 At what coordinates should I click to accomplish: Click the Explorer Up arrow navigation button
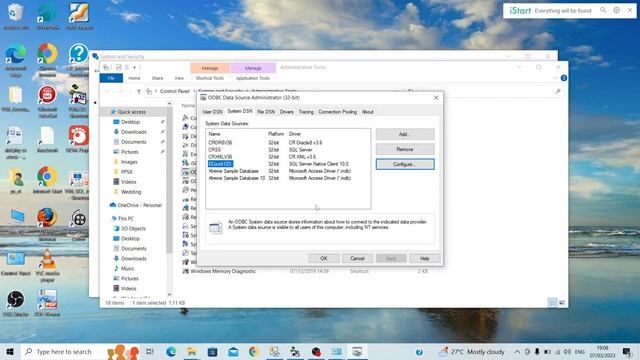(x=139, y=91)
